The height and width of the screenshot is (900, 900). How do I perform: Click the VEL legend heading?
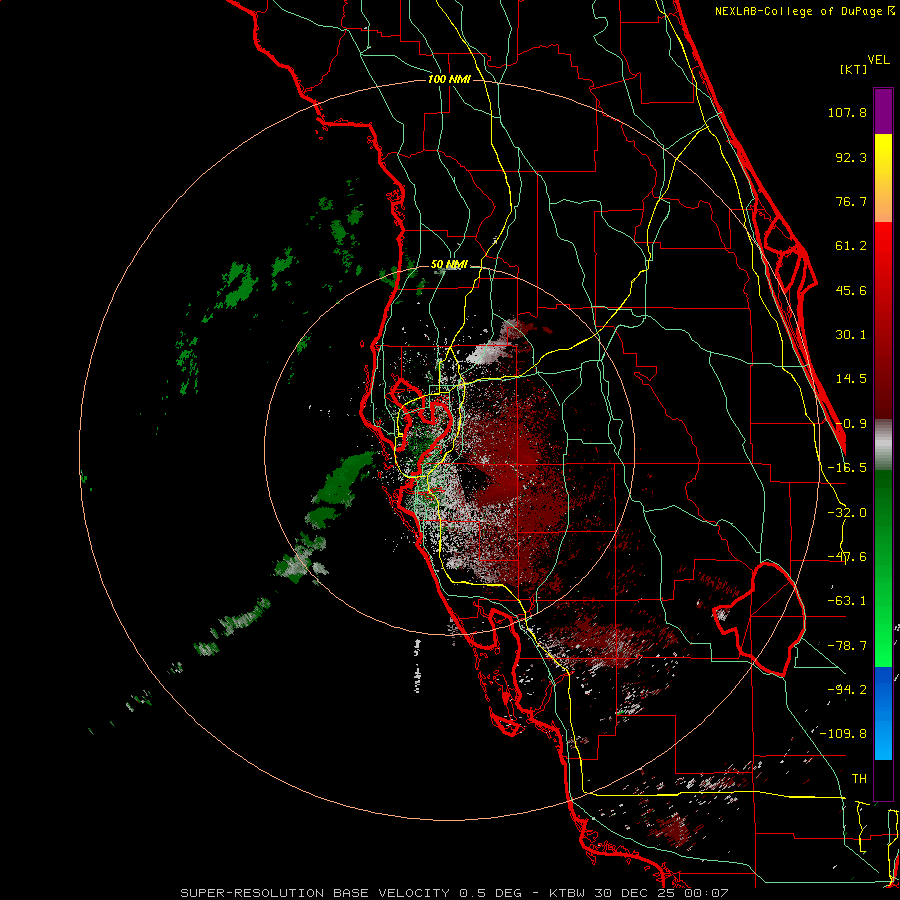[878, 59]
